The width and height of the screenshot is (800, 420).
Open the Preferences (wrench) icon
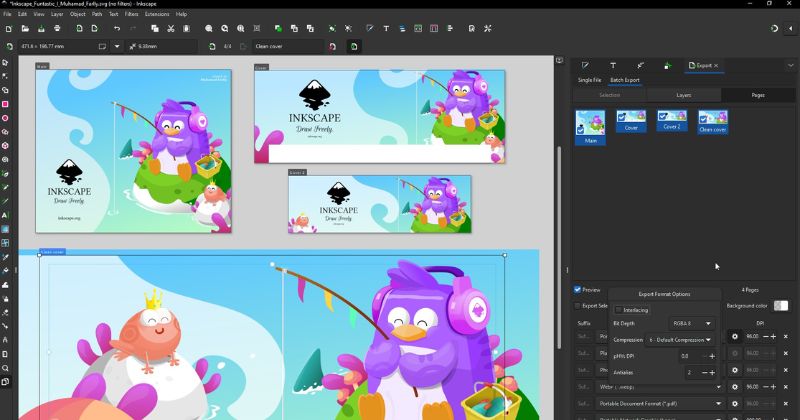tap(488, 29)
